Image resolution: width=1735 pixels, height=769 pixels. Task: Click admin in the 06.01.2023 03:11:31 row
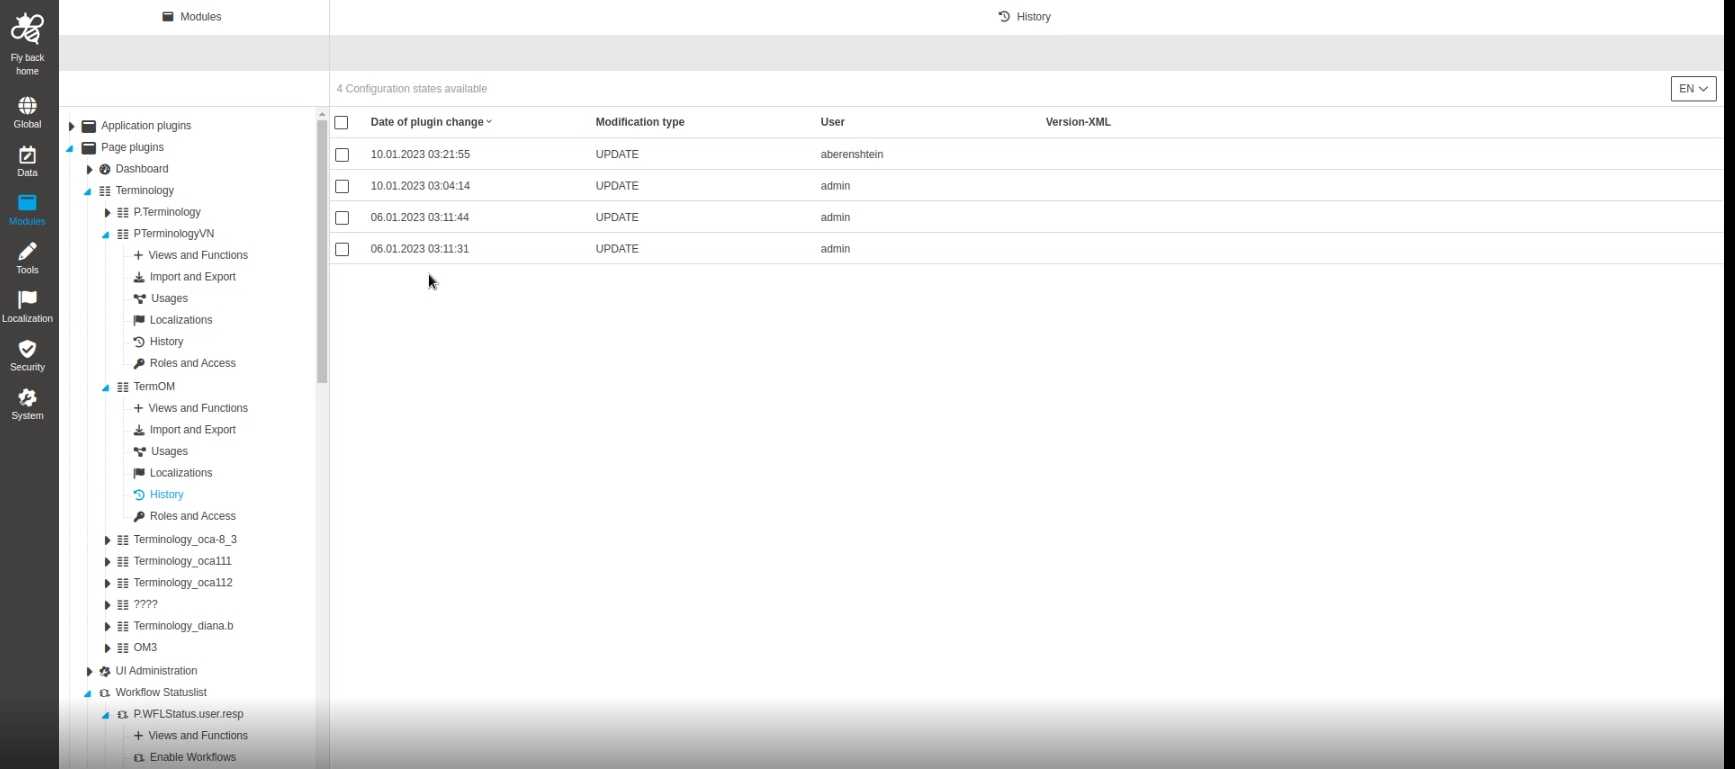tap(835, 249)
